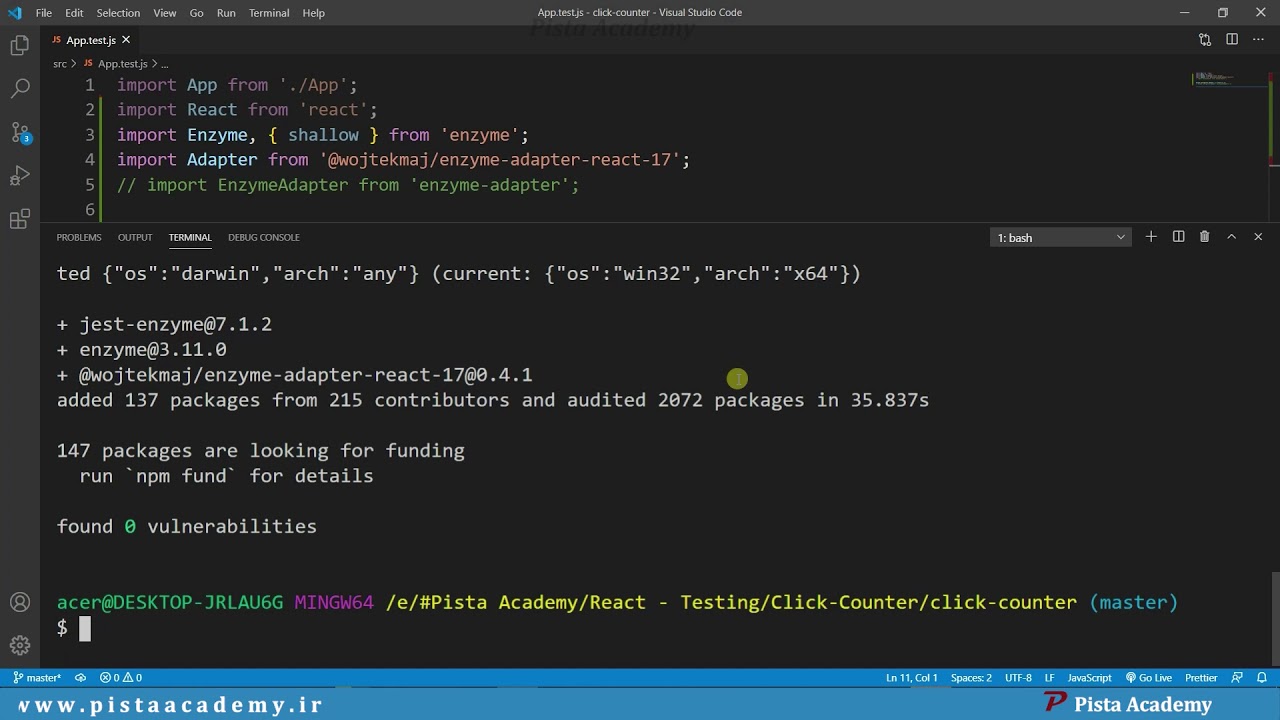Click 'src' in the breadcrumb path
Viewport: 1280px width, 720px height.
[x=60, y=64]
